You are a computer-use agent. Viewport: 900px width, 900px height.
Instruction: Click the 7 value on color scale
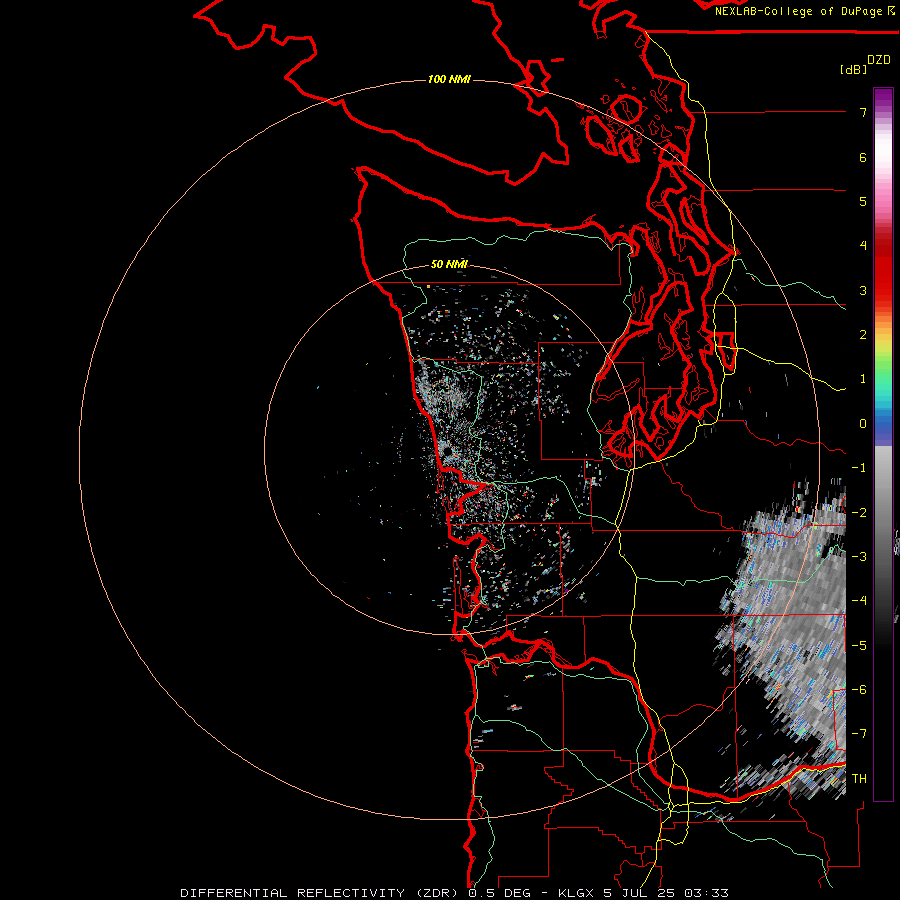(863, 112)
